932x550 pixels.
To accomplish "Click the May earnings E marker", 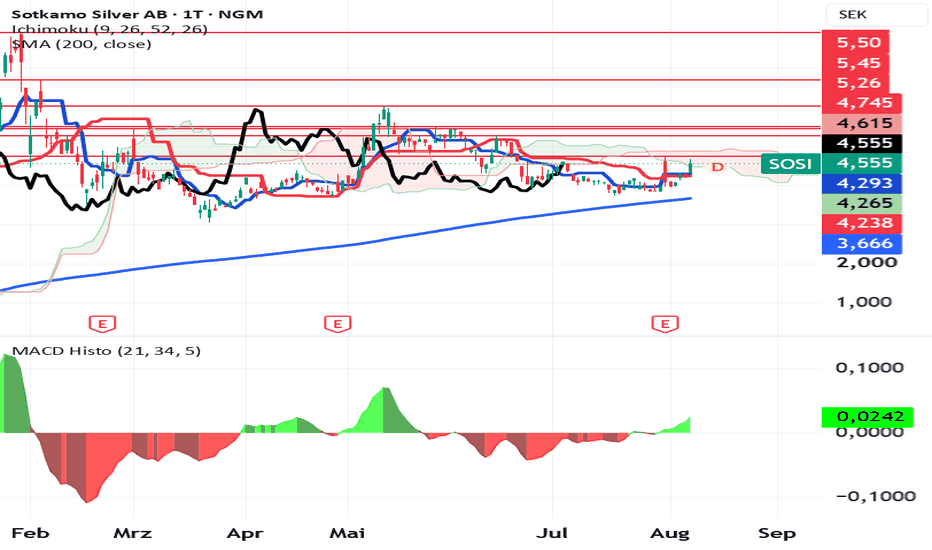I will tap(338, 324).
